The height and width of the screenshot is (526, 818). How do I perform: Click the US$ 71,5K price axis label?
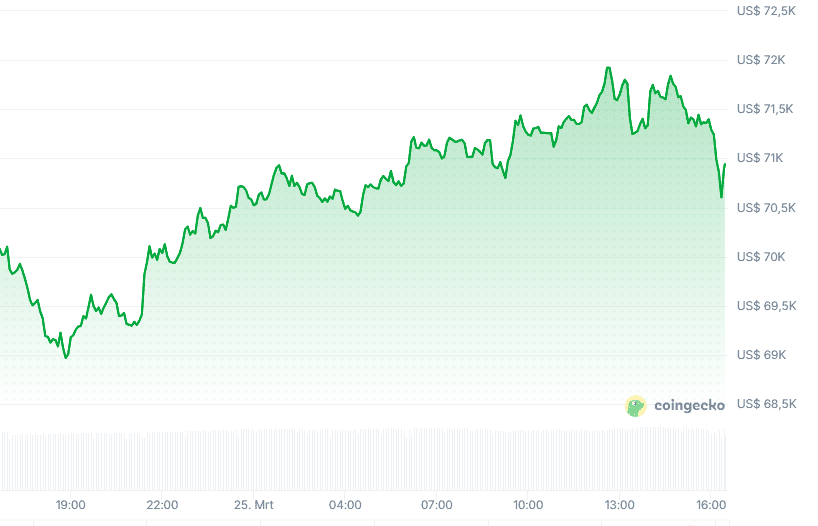coord(766,109)
